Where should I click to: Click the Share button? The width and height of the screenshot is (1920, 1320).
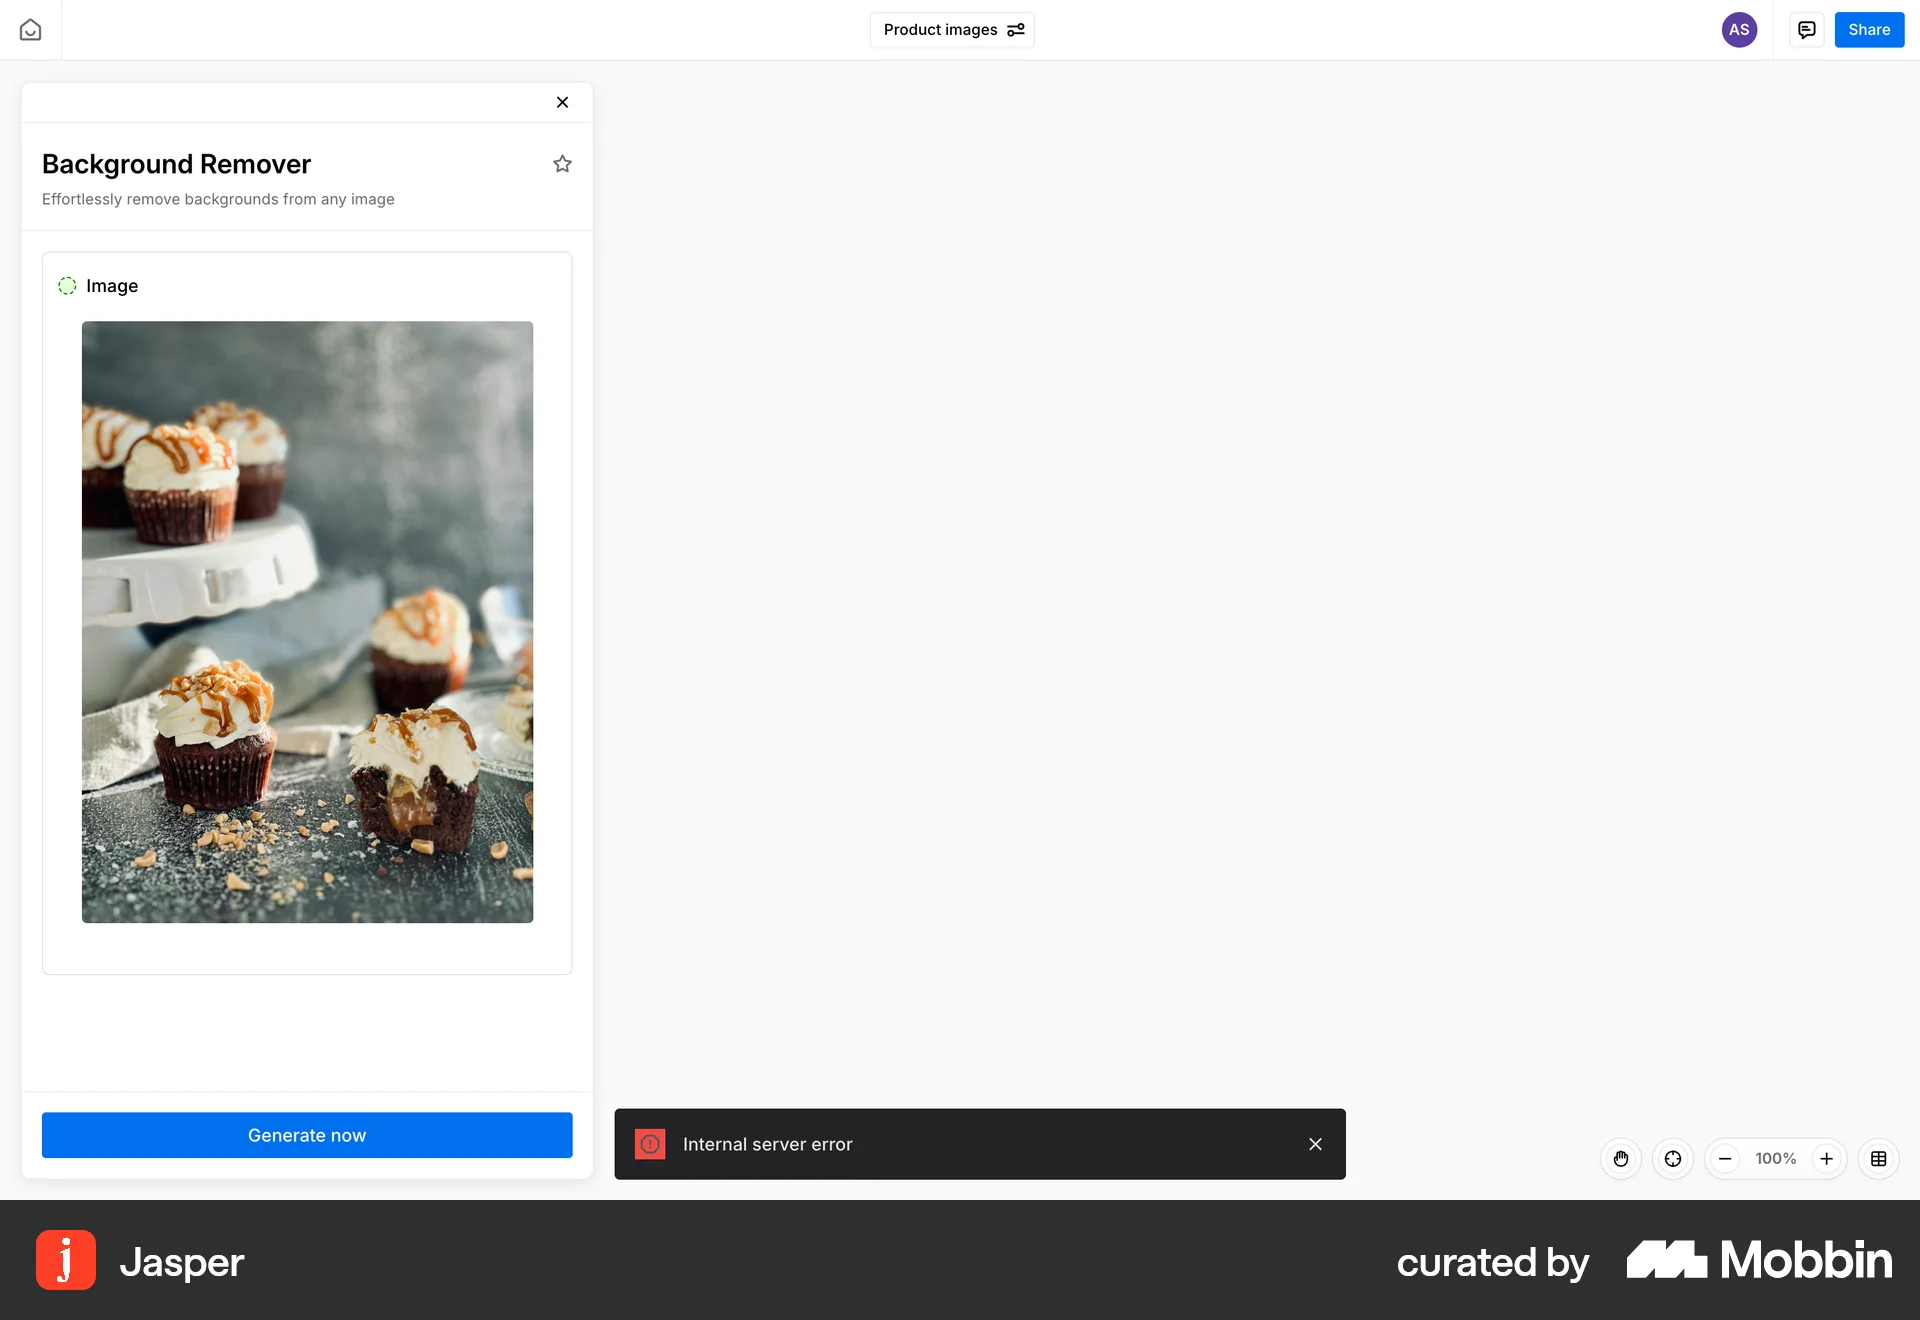pos(1868,30)
